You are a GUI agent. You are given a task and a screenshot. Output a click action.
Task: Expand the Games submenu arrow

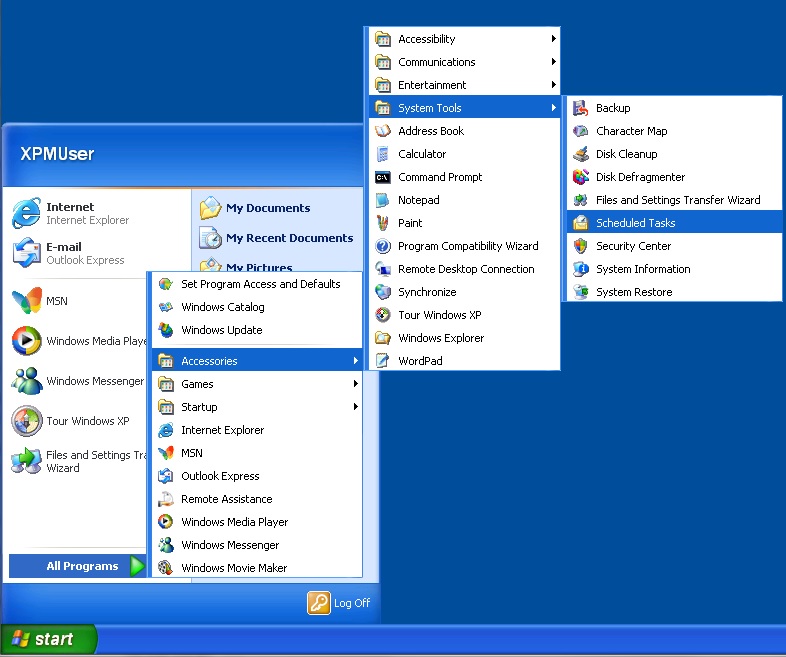coord(355,384)
